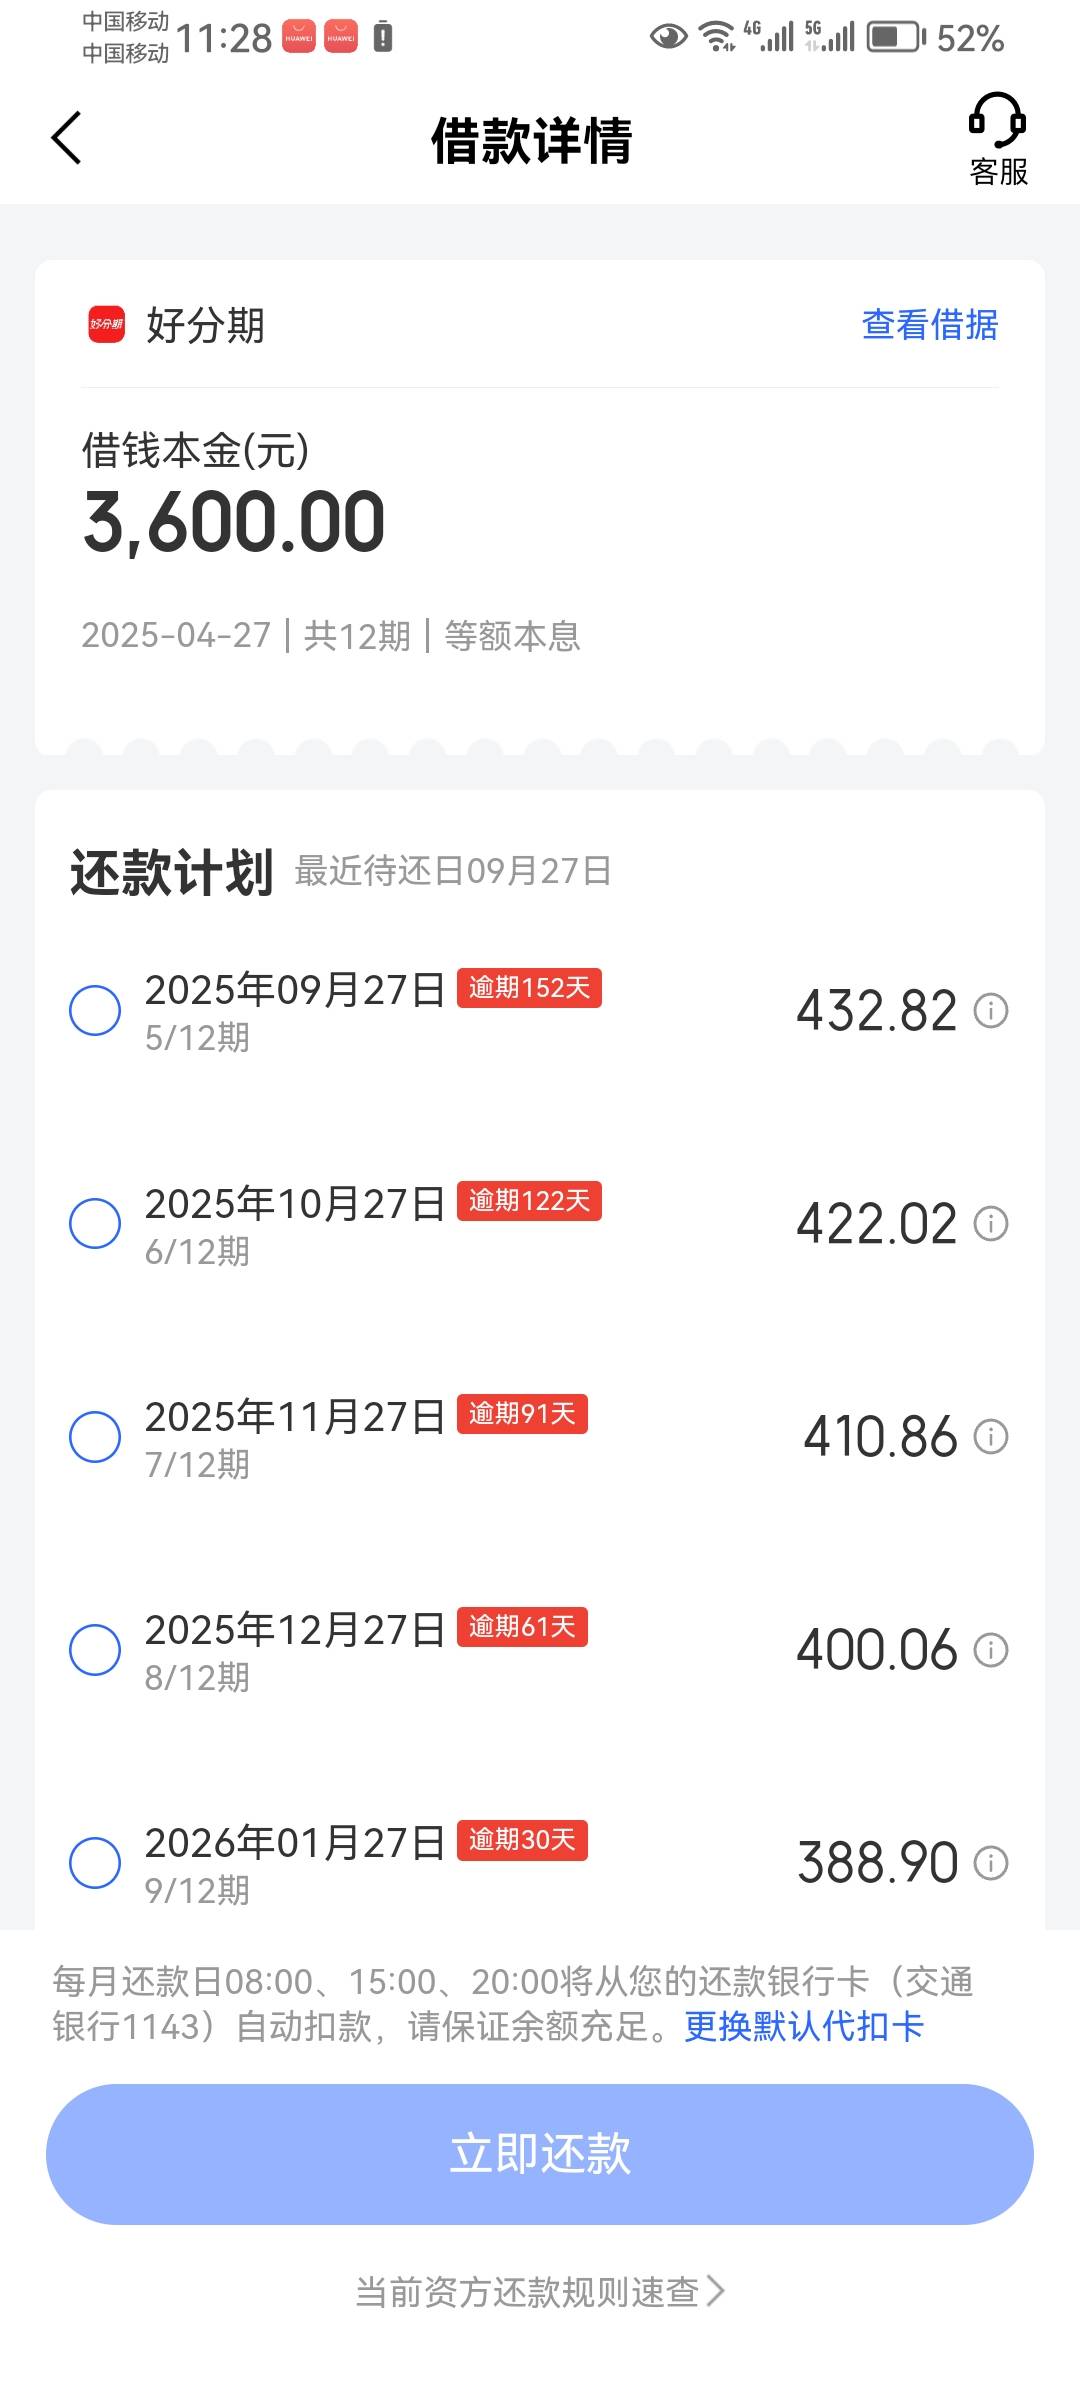Open info icon next to 388.90
The width and height of the screenshot is (1080, 2400).
pos(991,1862)
